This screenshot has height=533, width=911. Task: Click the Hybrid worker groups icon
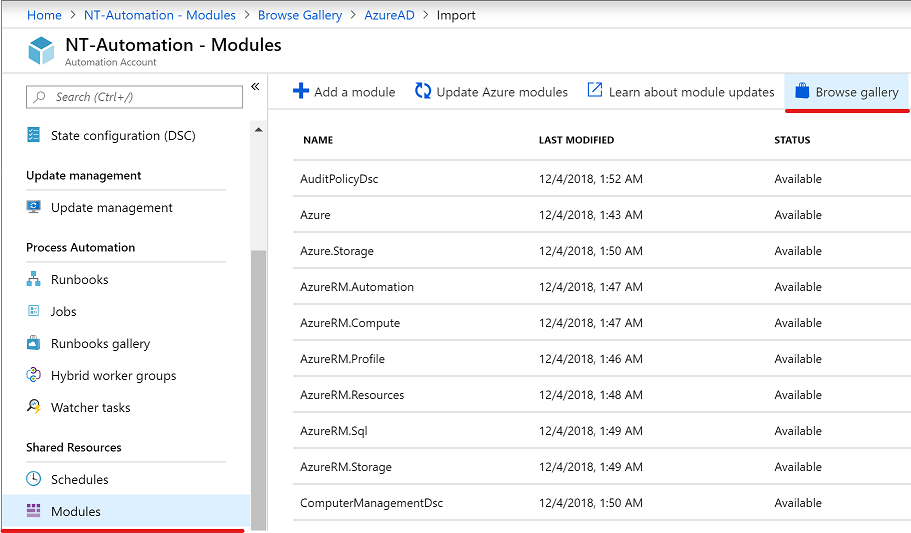(34, 375)
